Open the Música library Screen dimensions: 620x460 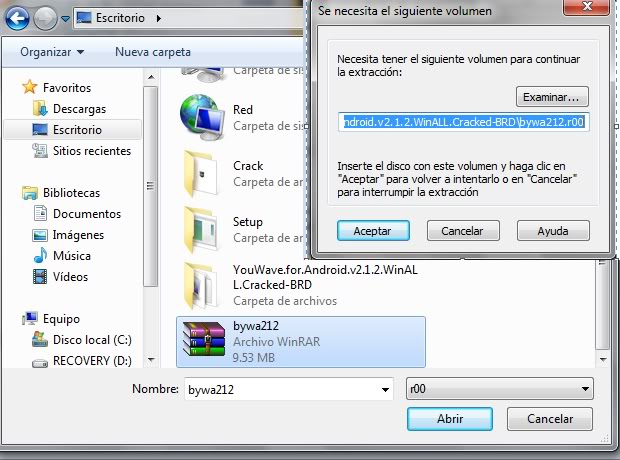[x=72, y=256]
